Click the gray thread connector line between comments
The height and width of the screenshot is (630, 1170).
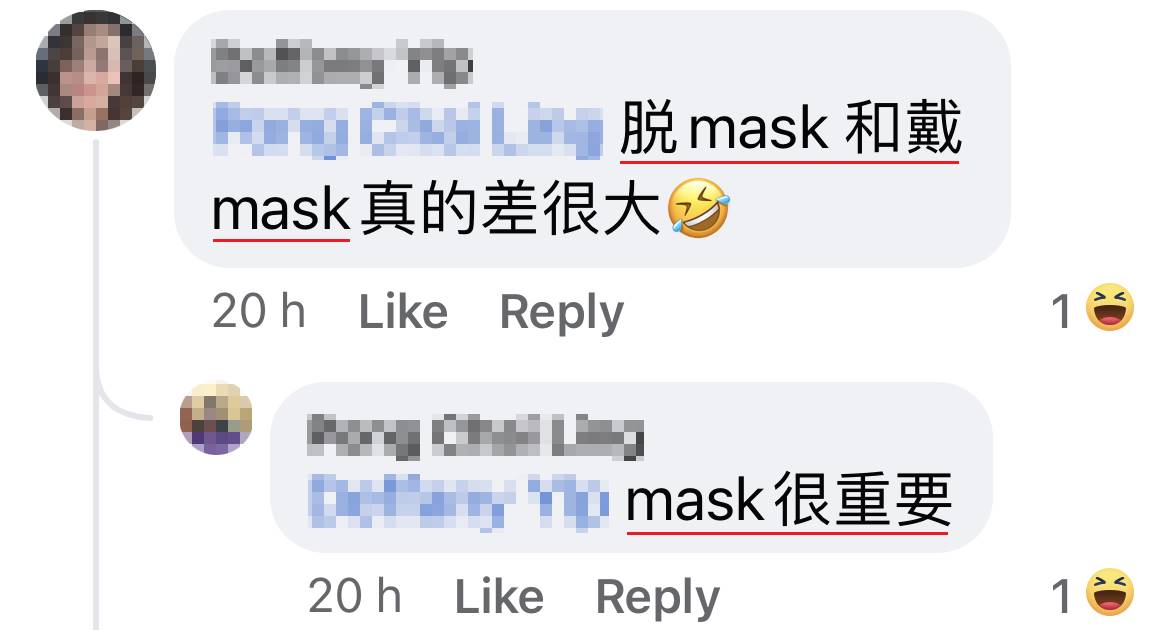click(x=96, y=373)
